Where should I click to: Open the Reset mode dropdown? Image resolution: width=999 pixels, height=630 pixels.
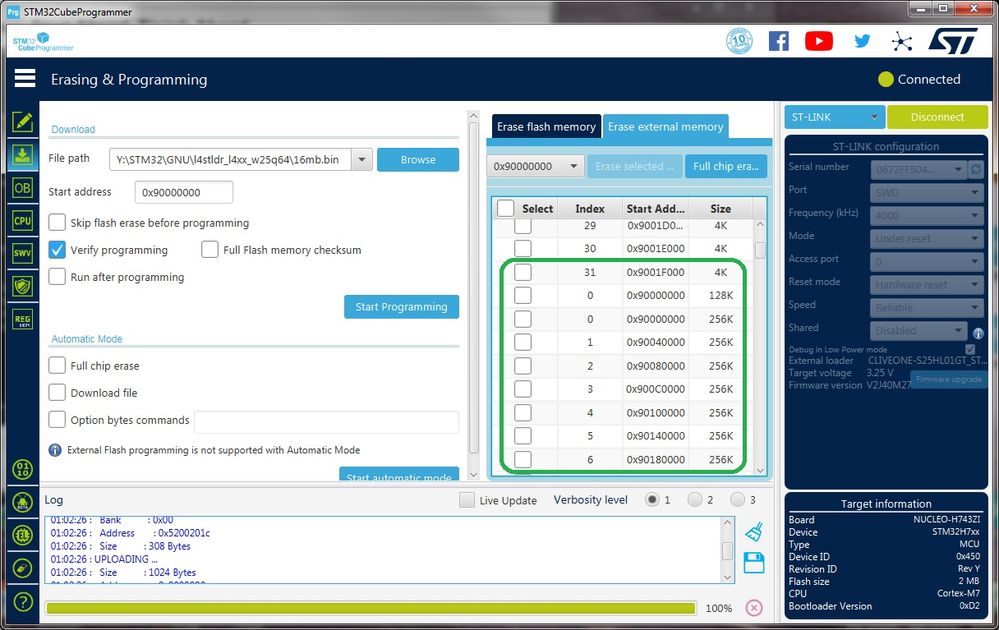927,285
